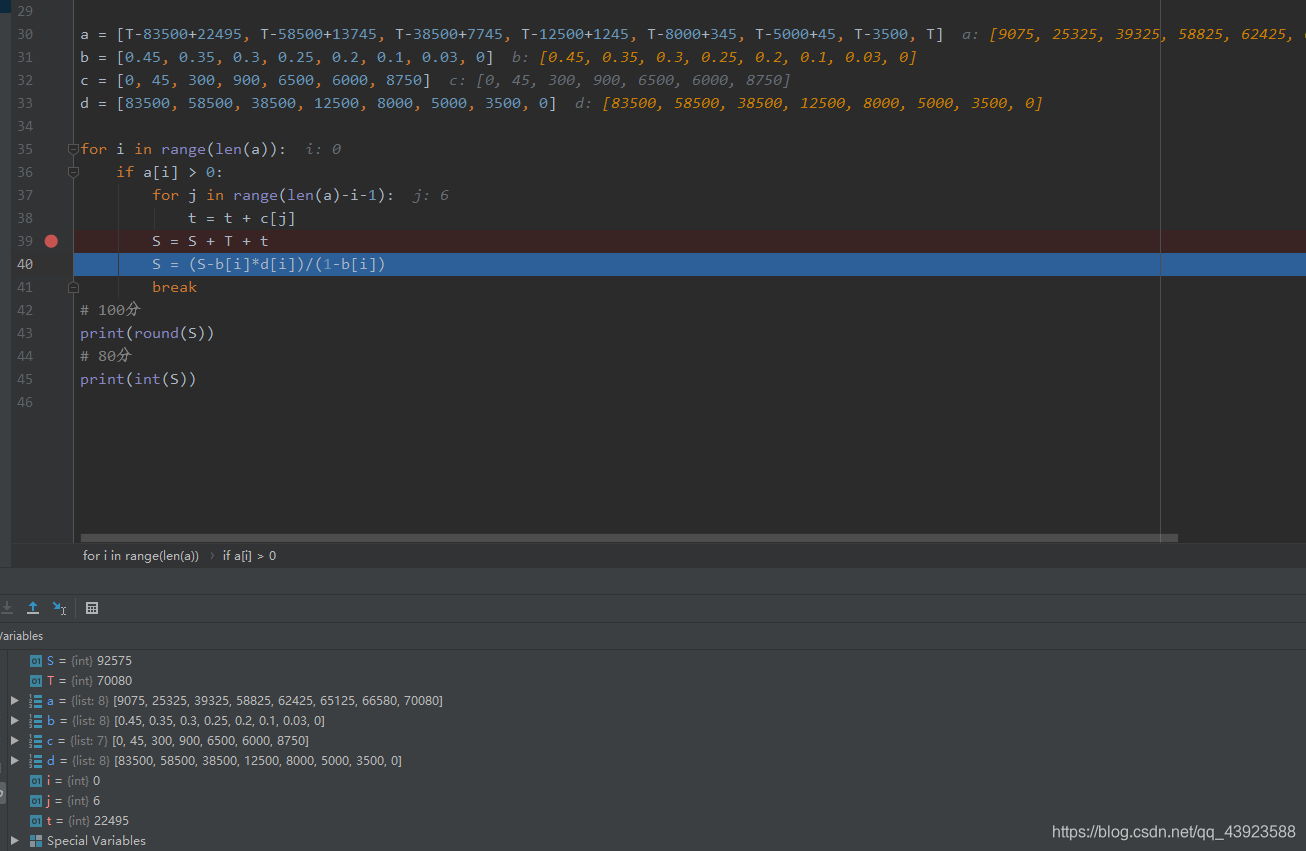This screenshot has height=851, width=1306.
Task: Click the Special Variables grid icon
Action: [36, 841]
